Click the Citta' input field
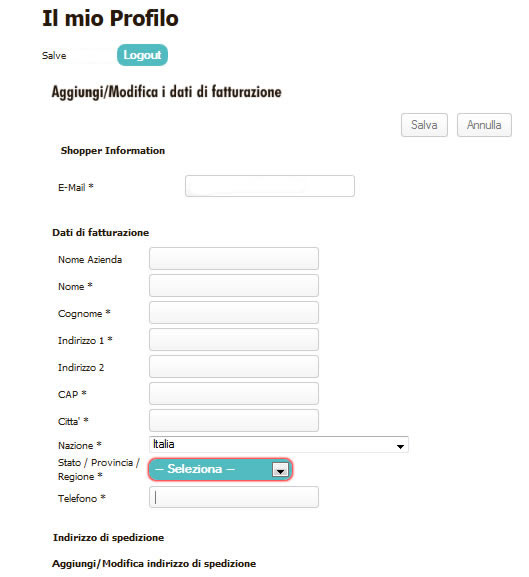529x577 pixels. click(234, 421)
